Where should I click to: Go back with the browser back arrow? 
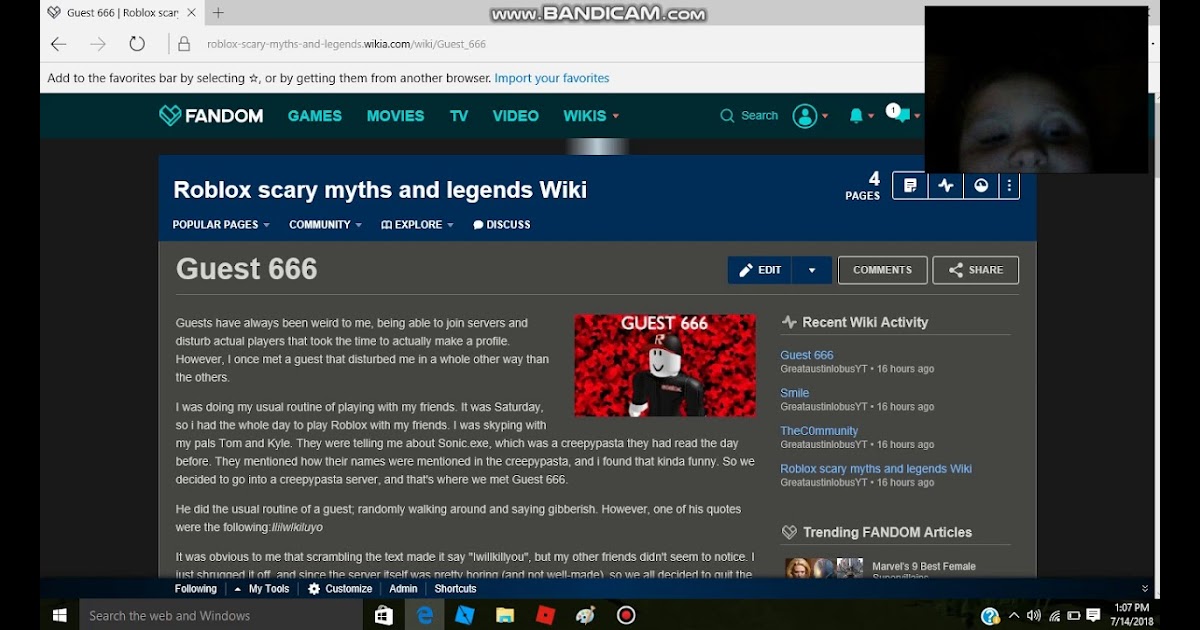pyautogui.click(x=59, y=44)
